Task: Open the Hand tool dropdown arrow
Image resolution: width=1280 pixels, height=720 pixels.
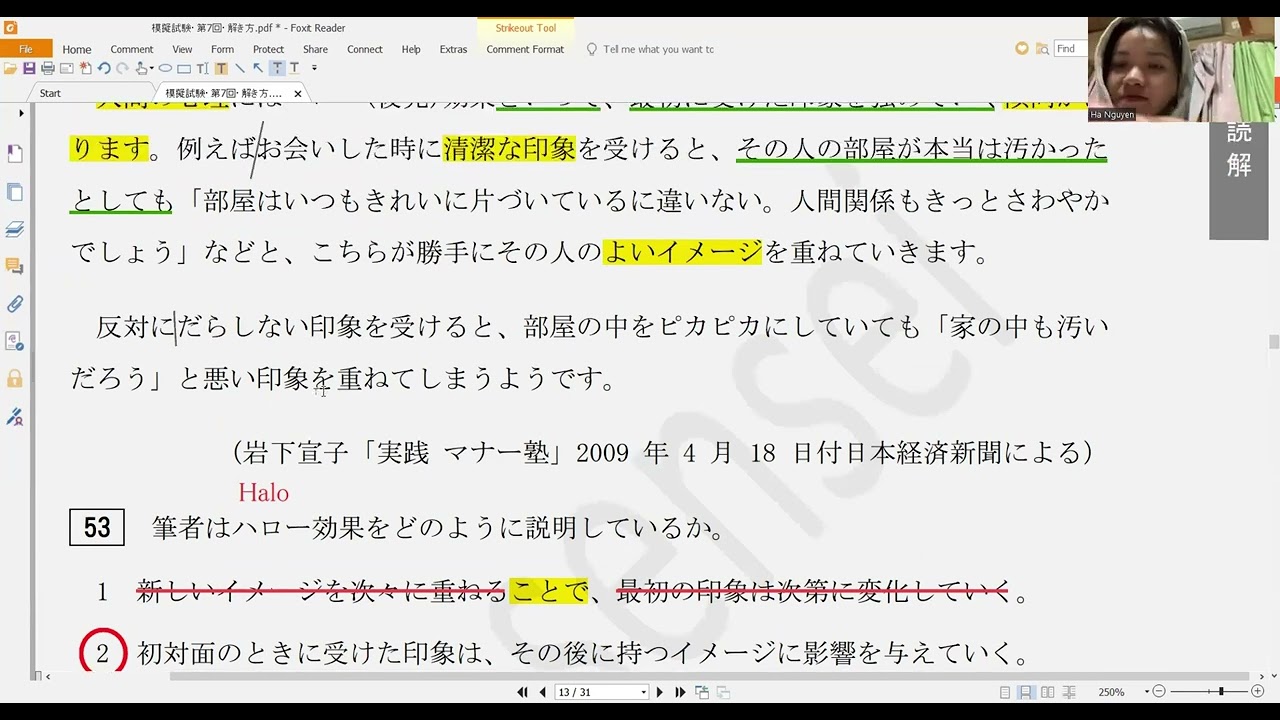Action: [151, 68]
